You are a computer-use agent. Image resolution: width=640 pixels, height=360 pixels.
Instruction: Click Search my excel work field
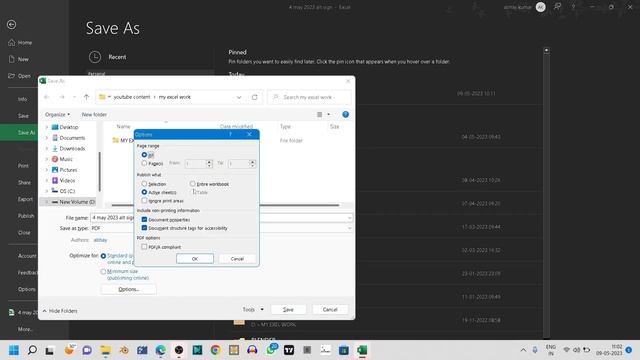(309, 97)
